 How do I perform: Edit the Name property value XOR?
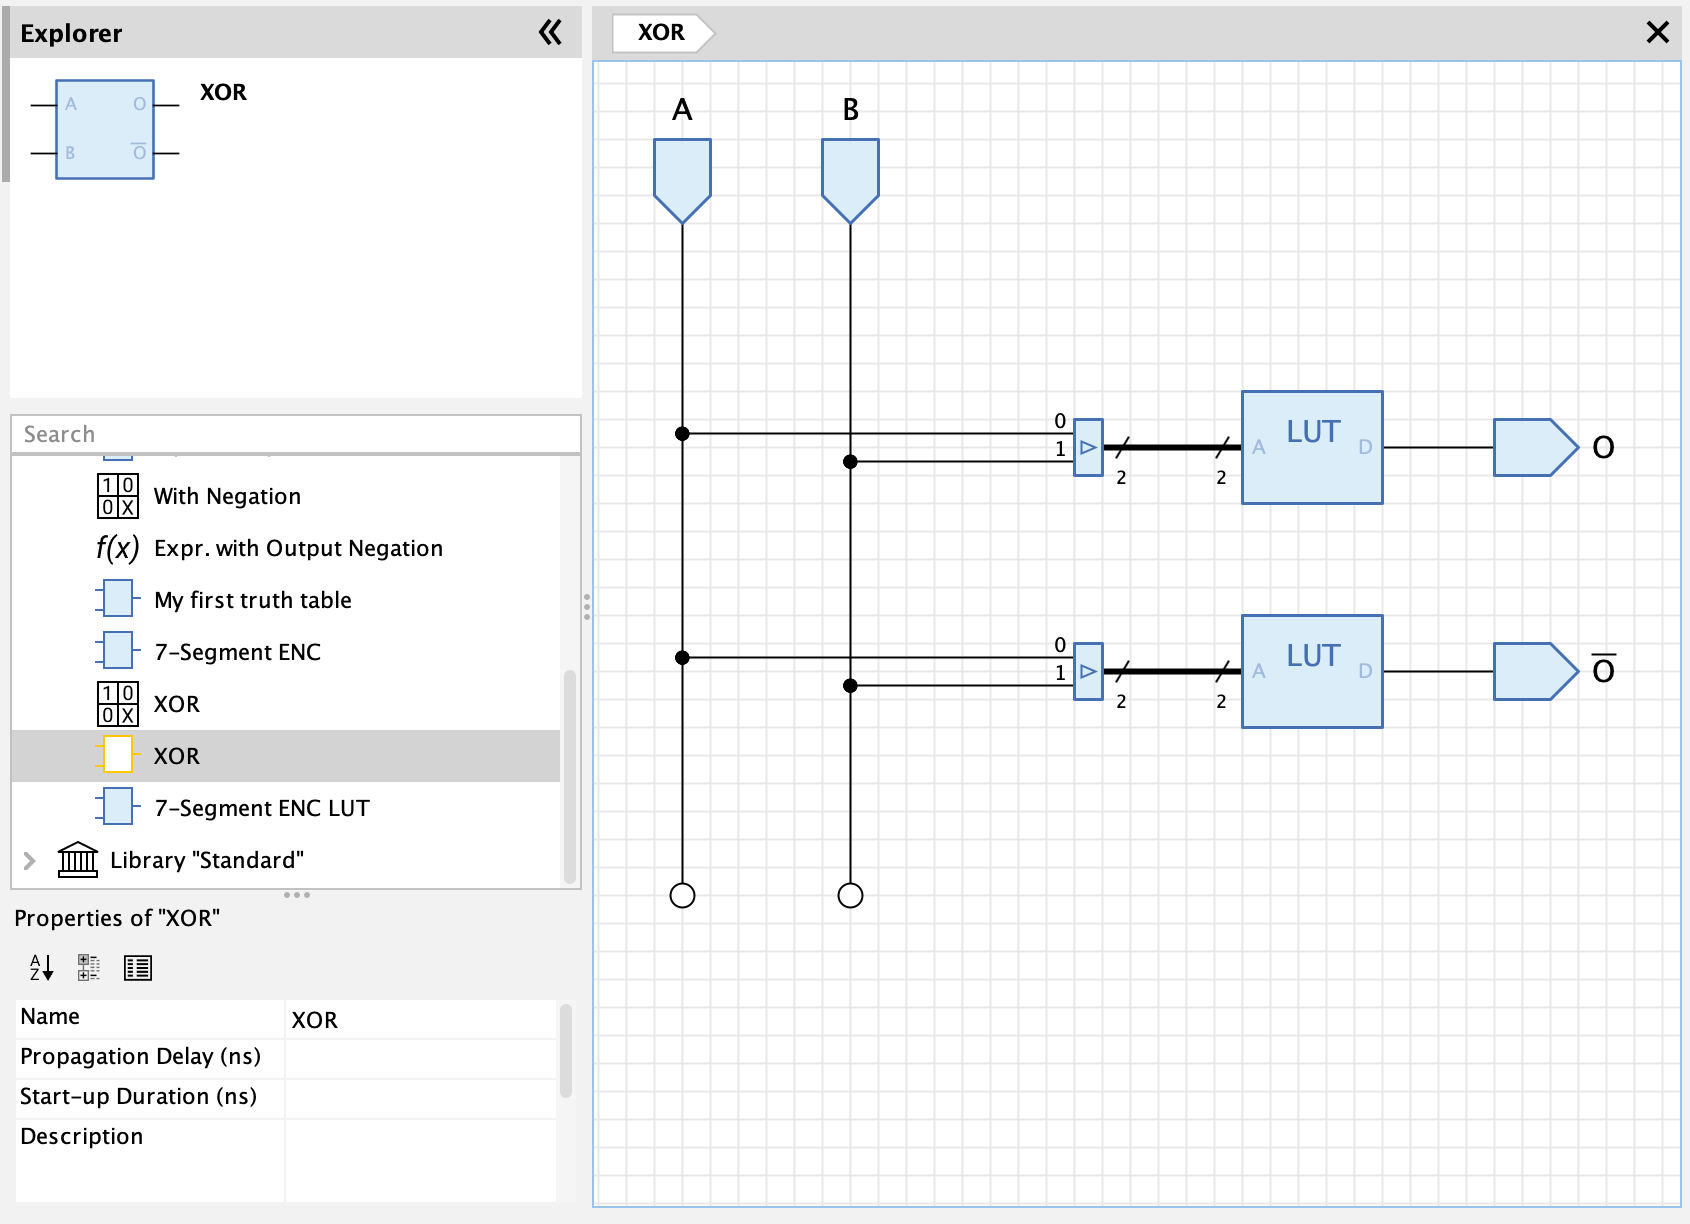tap(420, 1020)
